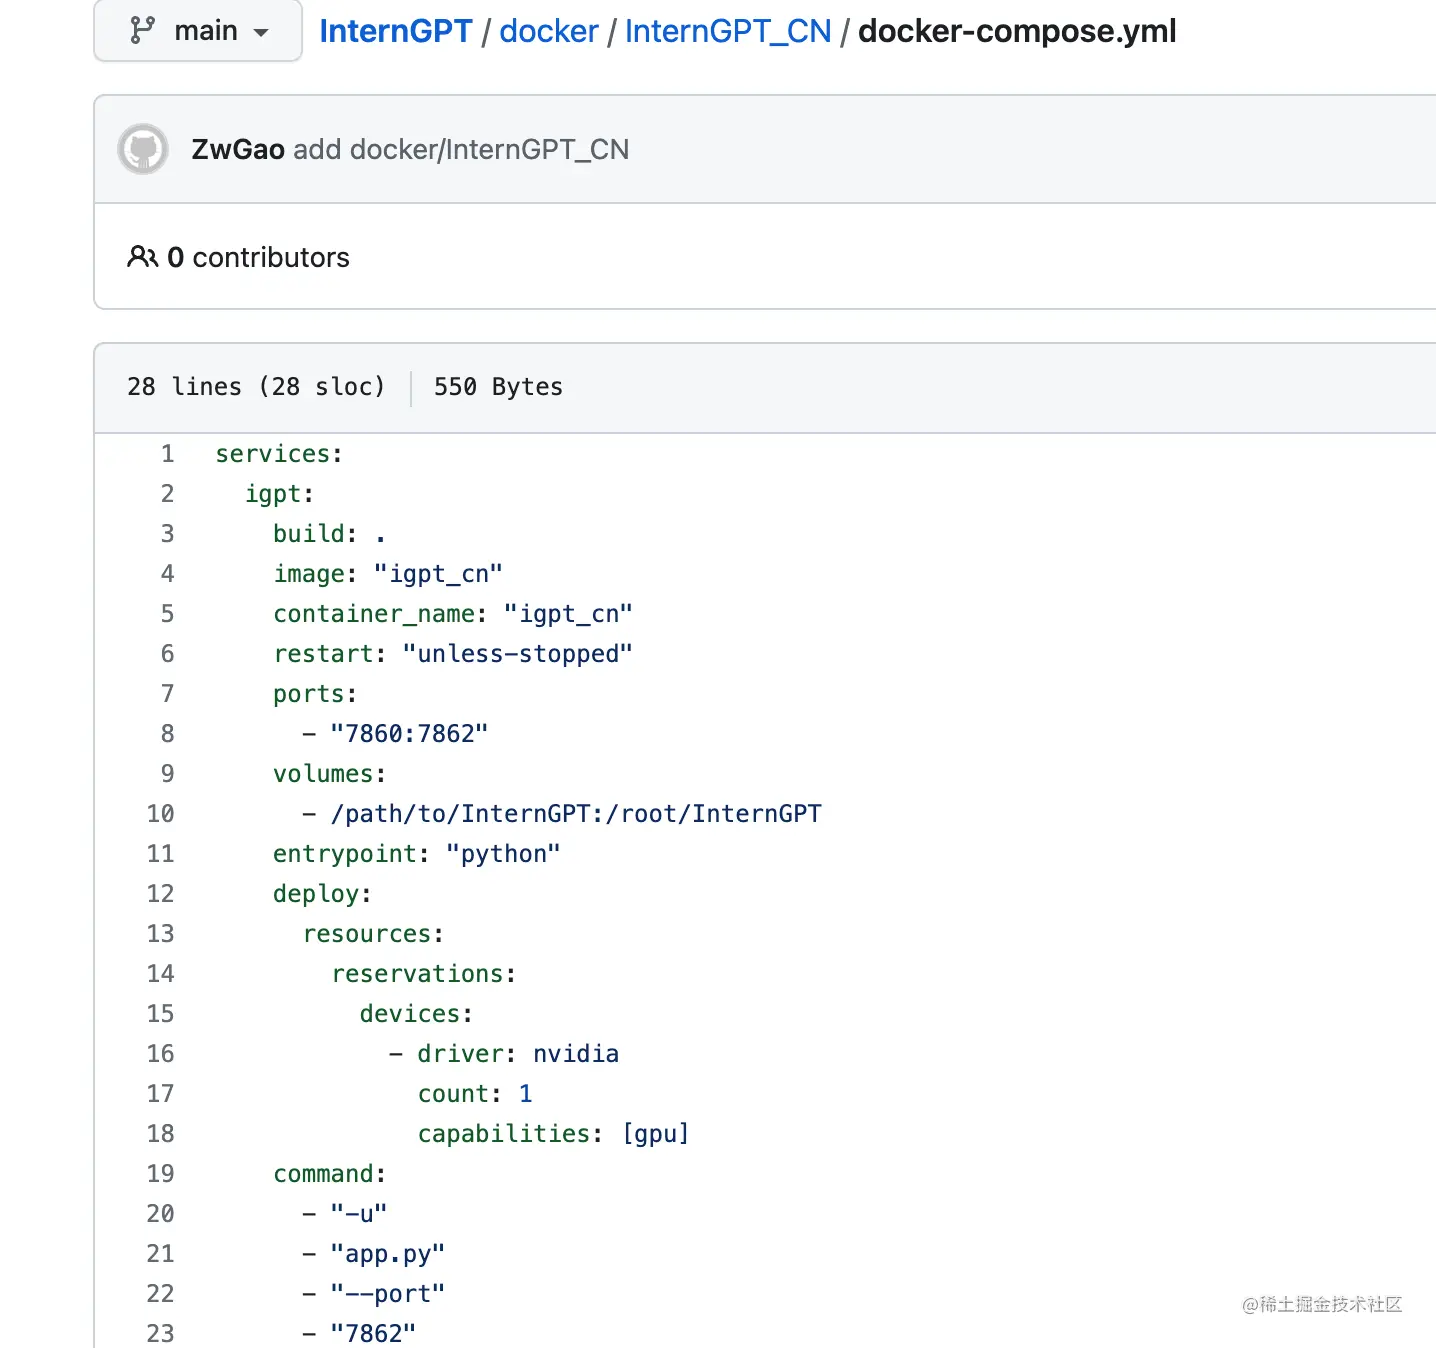Screen dimensions: 1436x1348
Task: Go to the docker folder breadcrumb
Action: pyautogui.click(x=548, y=31)
